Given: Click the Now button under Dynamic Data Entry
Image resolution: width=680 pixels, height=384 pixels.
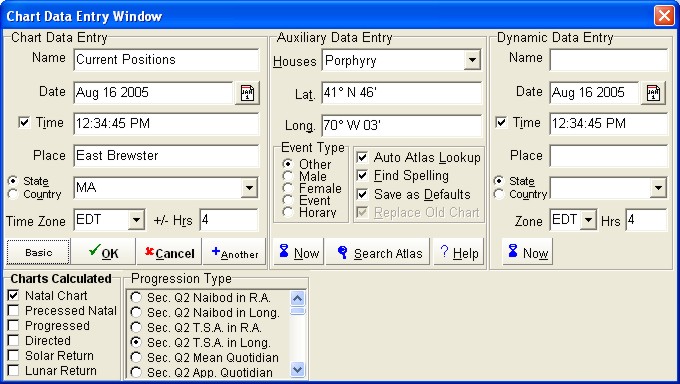Looking at the screenshot, I should click(528, 252).
